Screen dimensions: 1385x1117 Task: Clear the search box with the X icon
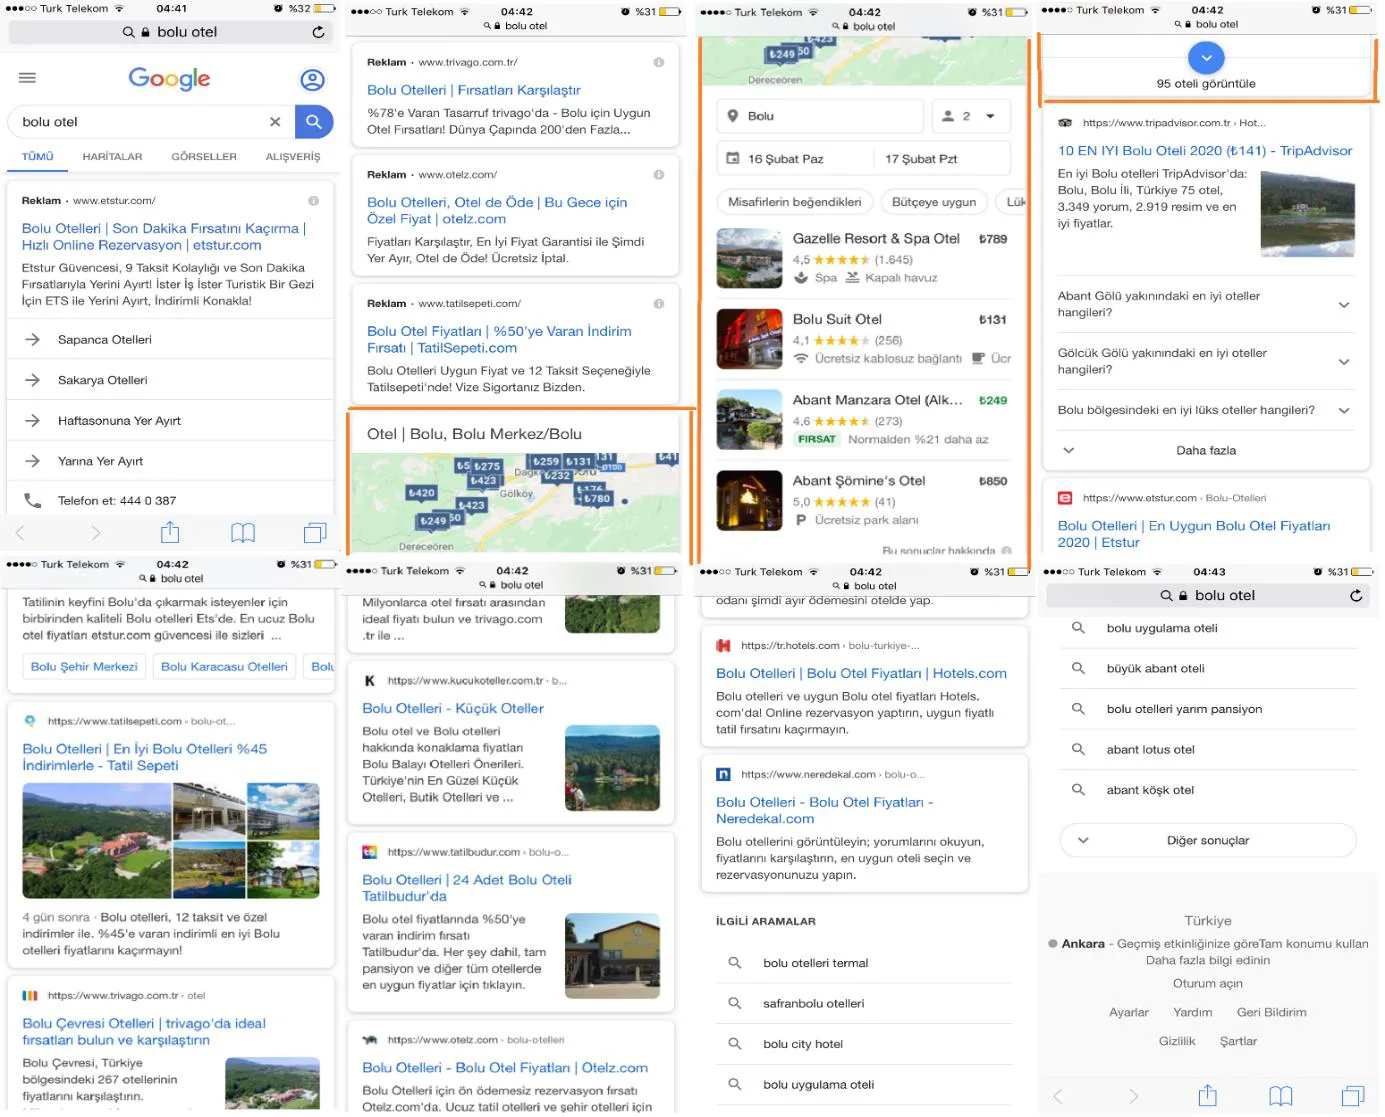coord(275,122)
